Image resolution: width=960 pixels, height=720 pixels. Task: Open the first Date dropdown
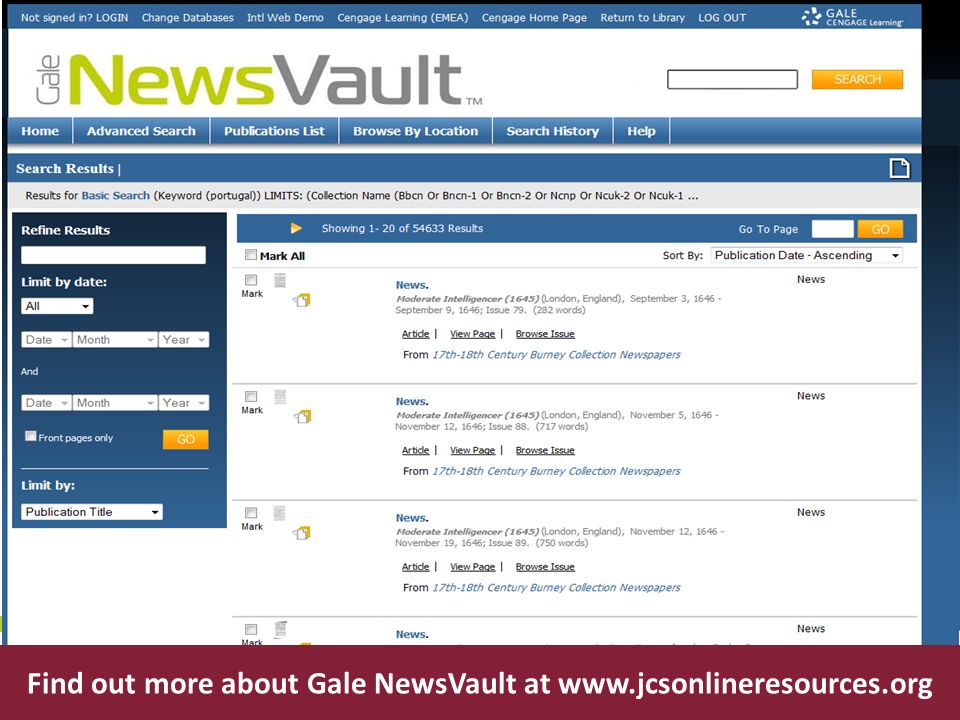click(46, 340)
